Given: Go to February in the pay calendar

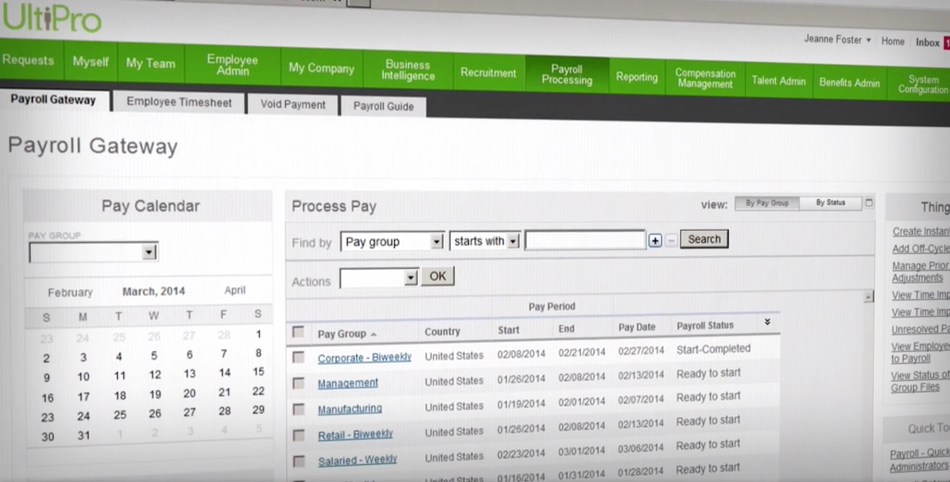Looking at the screenshot, I should pos(70,292).
